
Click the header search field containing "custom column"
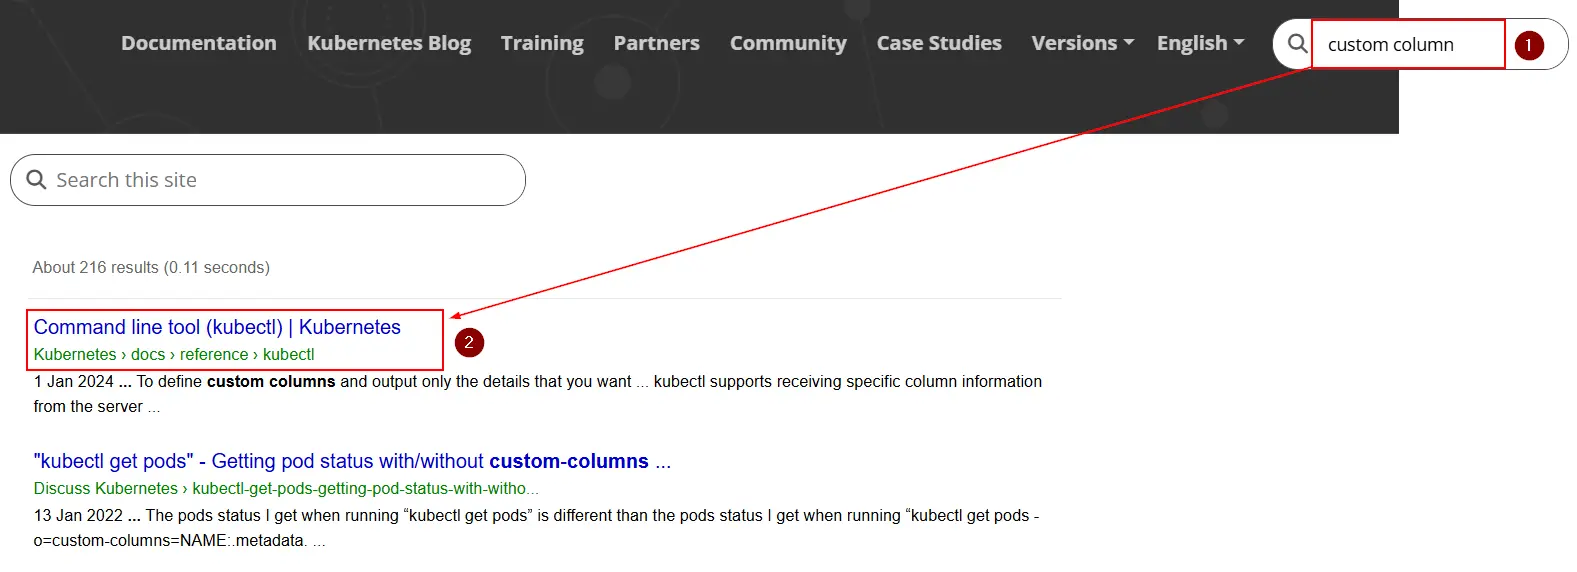(1407, 45)
